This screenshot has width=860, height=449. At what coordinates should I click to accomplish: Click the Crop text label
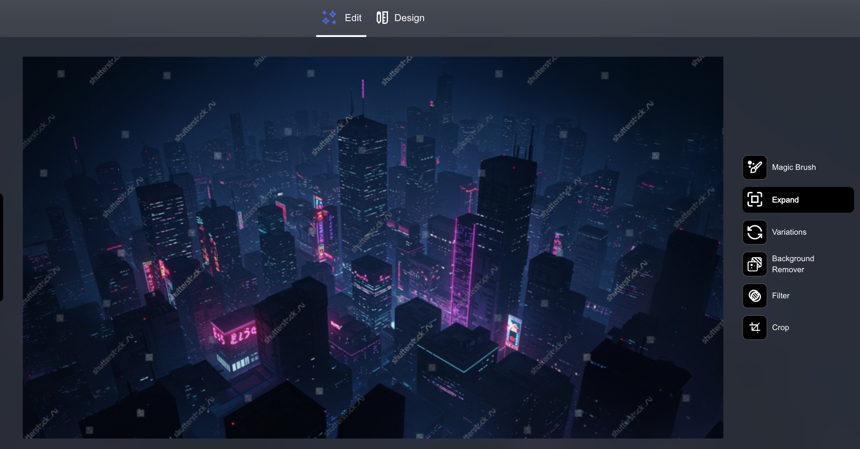tap(780, 327)
